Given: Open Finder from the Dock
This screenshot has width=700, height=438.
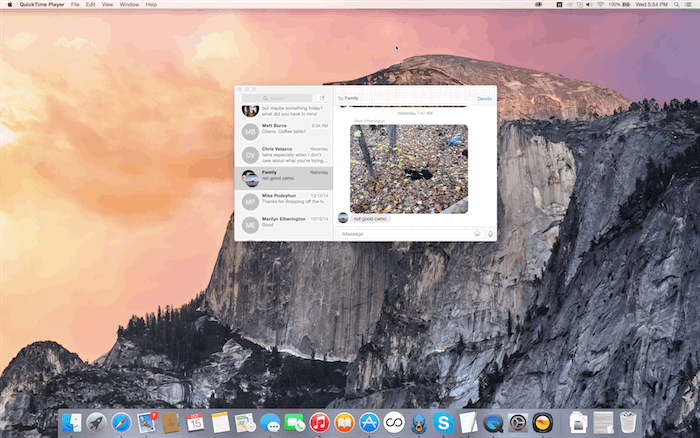Looking at the screenshot, I should [x=71, y=422].
